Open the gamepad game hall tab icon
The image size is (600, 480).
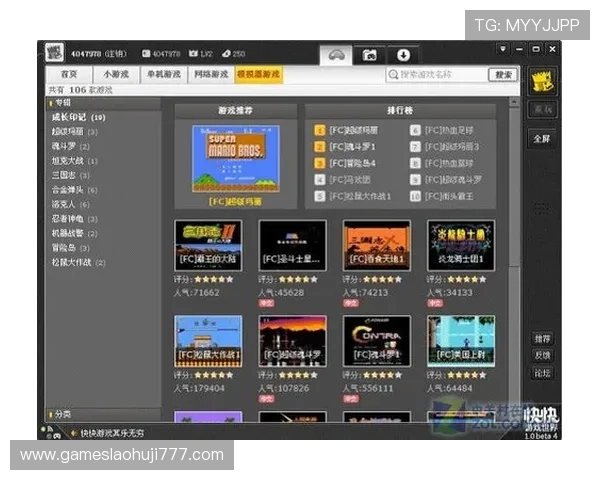pyautogui.click(x=336, y=56)
